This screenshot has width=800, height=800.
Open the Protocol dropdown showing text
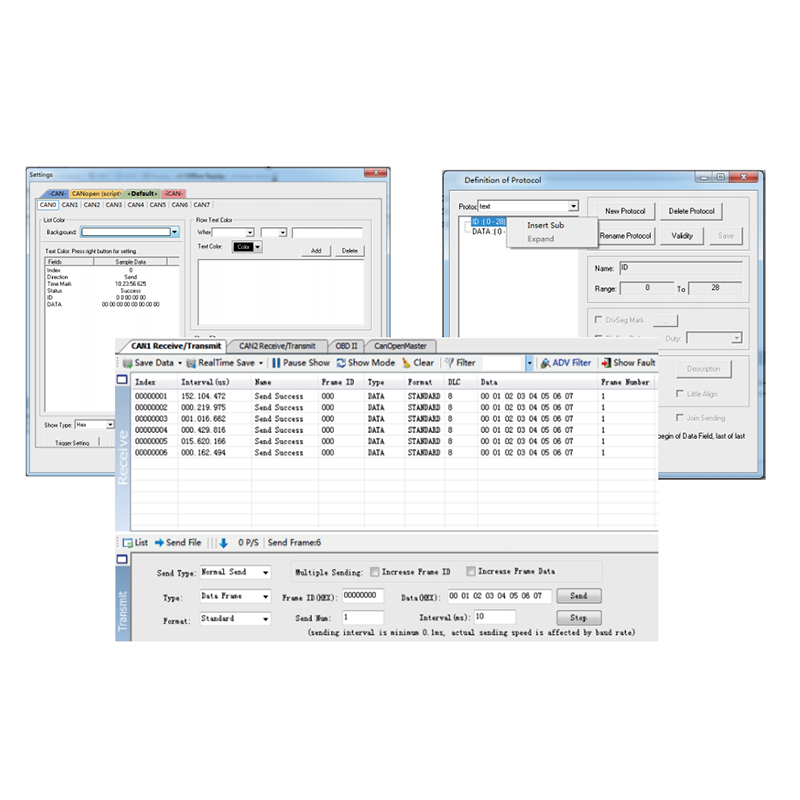(x=575, y=206)
